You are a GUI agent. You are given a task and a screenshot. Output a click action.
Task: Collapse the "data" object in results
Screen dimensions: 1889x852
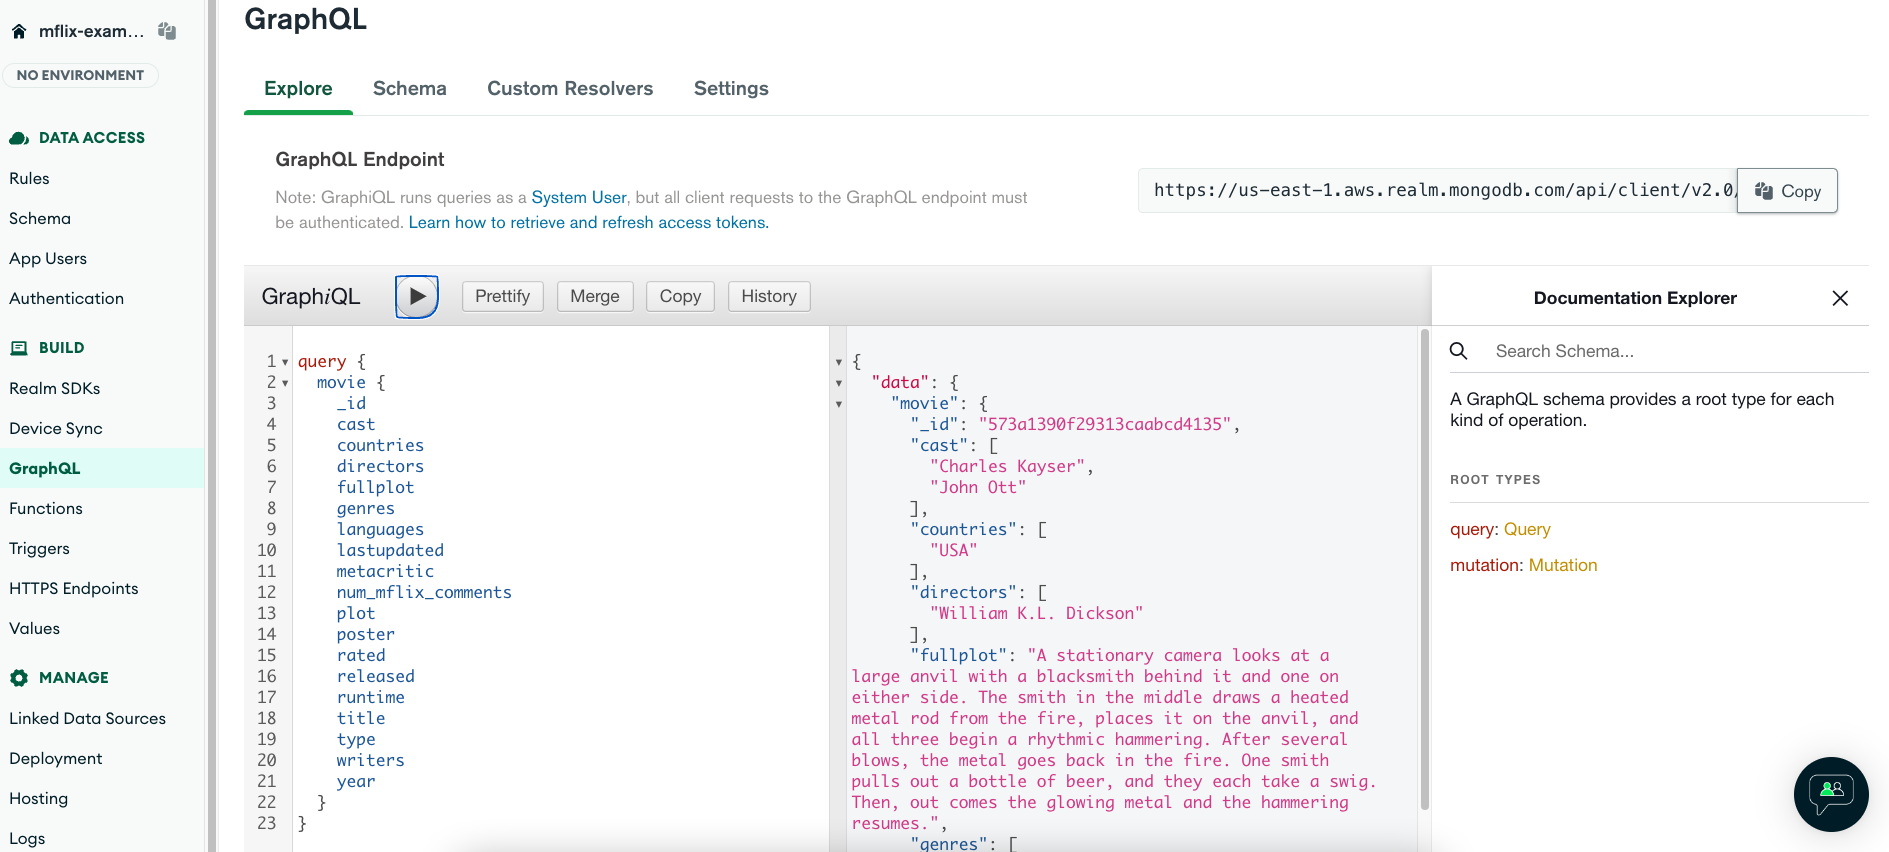coord(839,383)
